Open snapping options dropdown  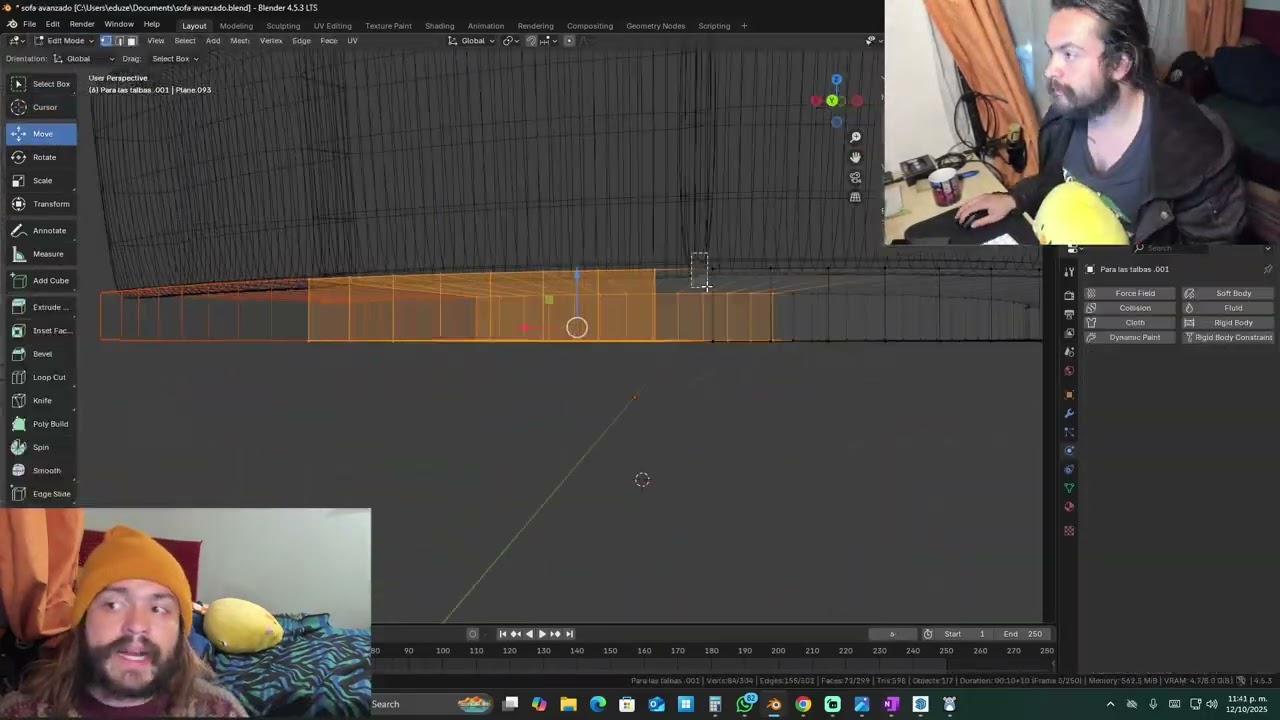546,41
